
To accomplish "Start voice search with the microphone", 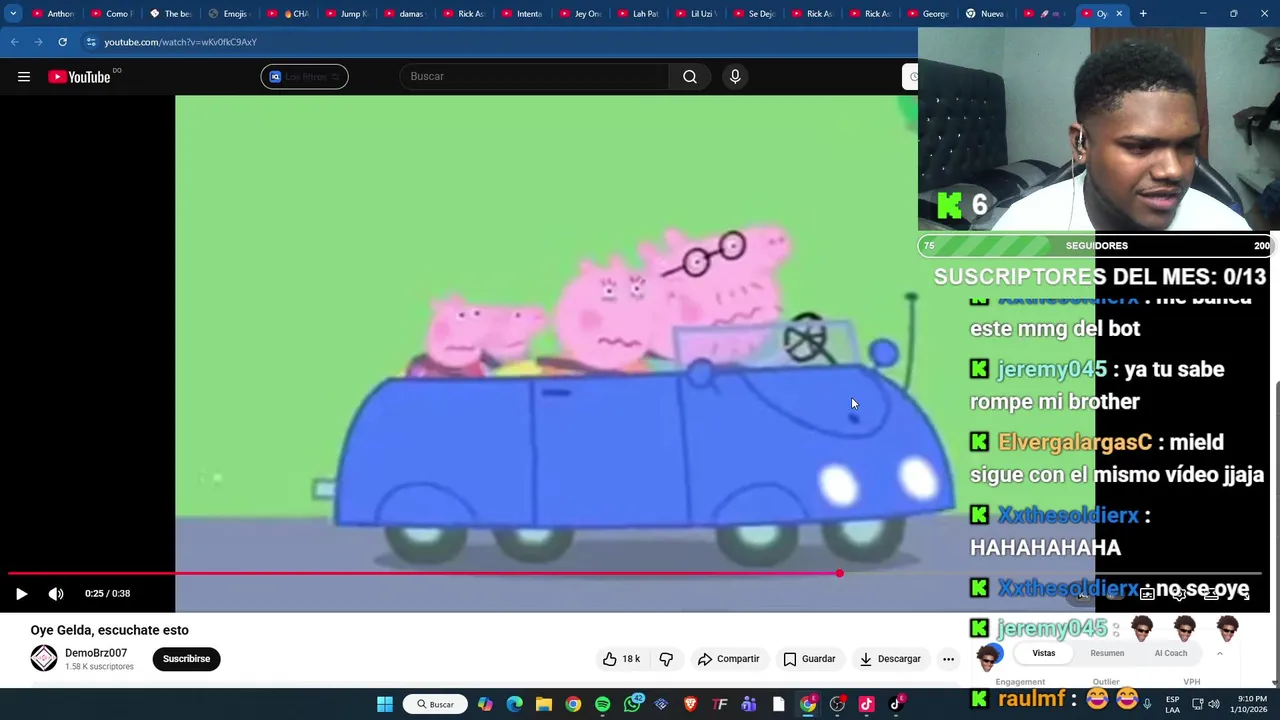I will click(x=735, y=77).
